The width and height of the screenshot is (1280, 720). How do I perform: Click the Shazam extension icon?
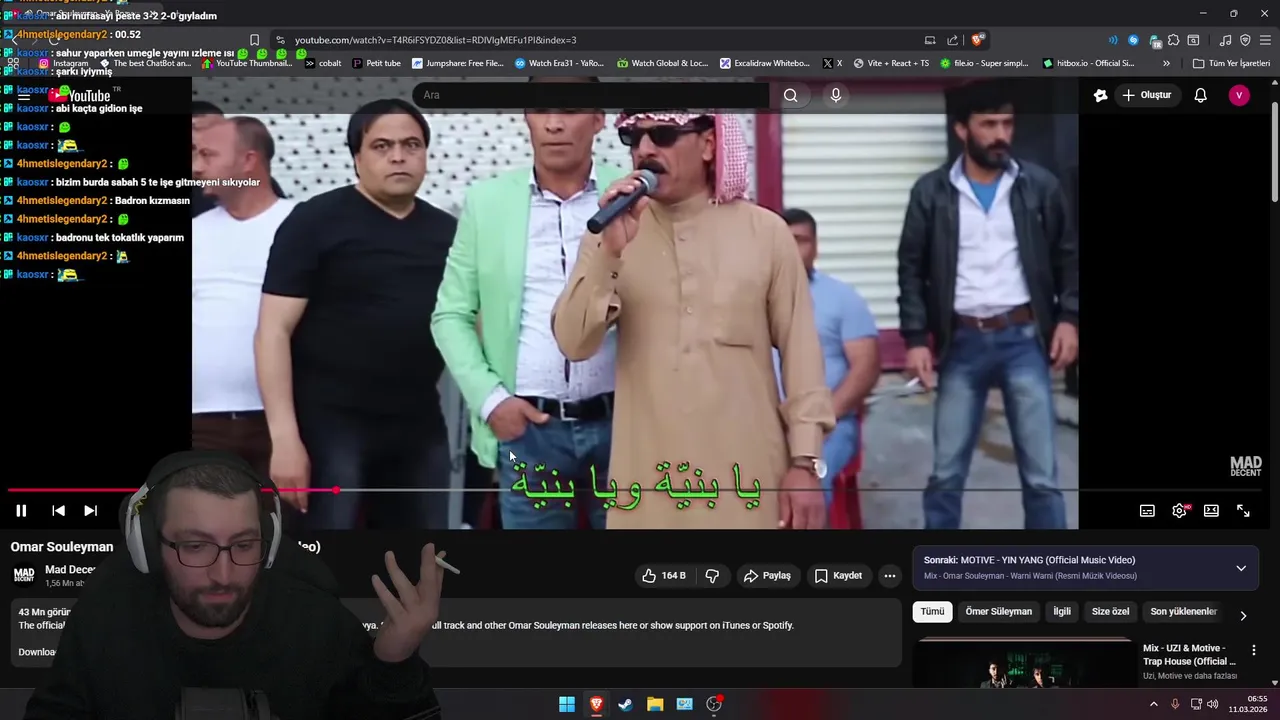tap(1133, 40)
